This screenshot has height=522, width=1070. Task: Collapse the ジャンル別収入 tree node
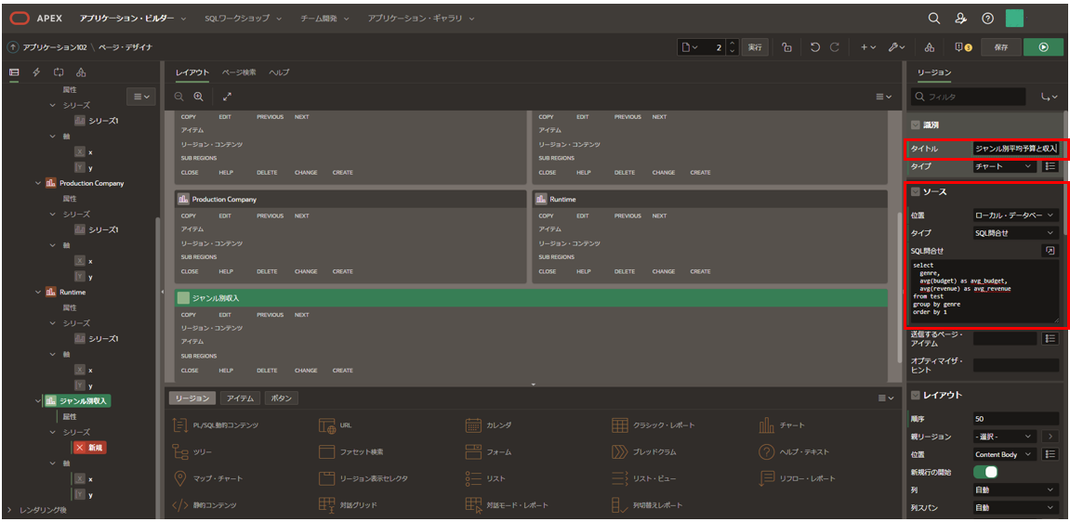pos(38,401)
